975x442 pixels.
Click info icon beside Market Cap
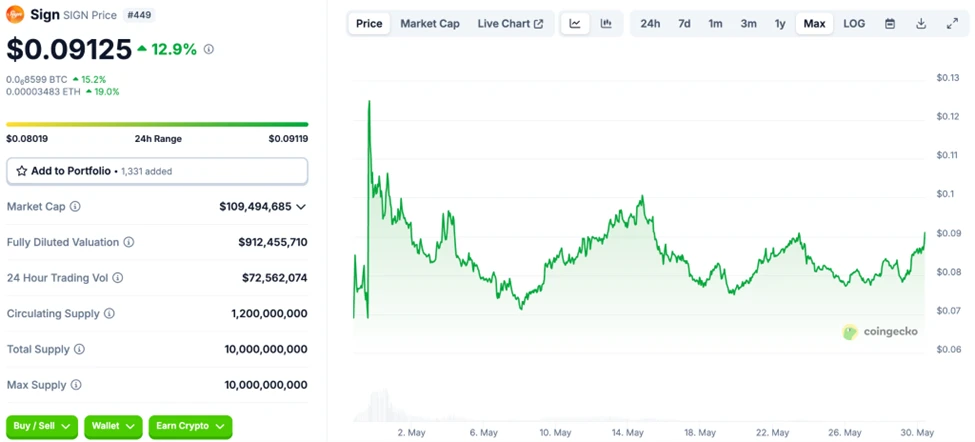point(75,207)
